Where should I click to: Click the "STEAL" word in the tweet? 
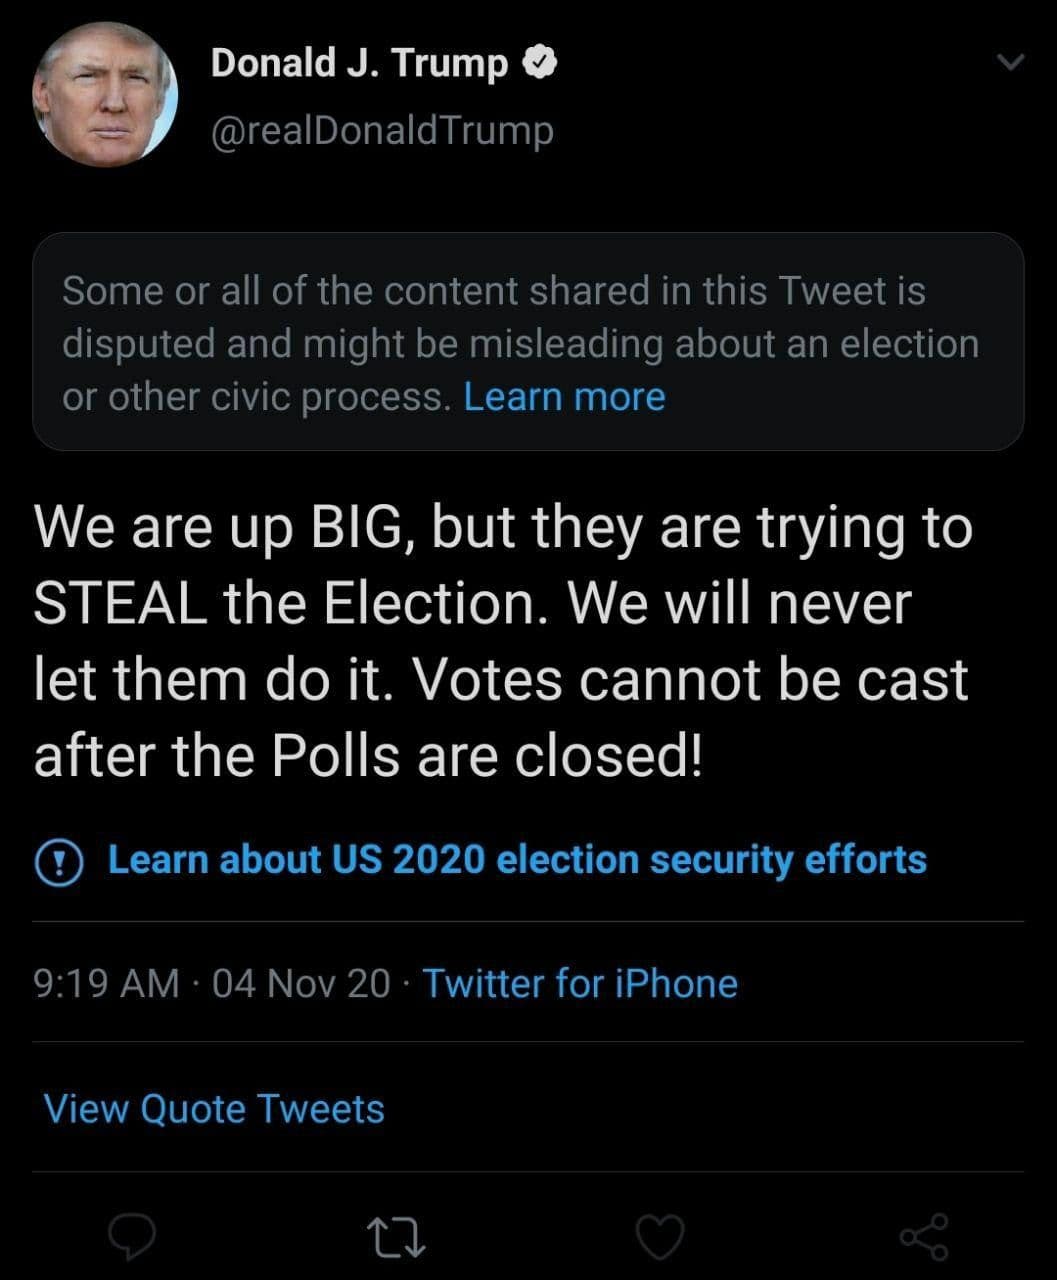click(120, 603)
